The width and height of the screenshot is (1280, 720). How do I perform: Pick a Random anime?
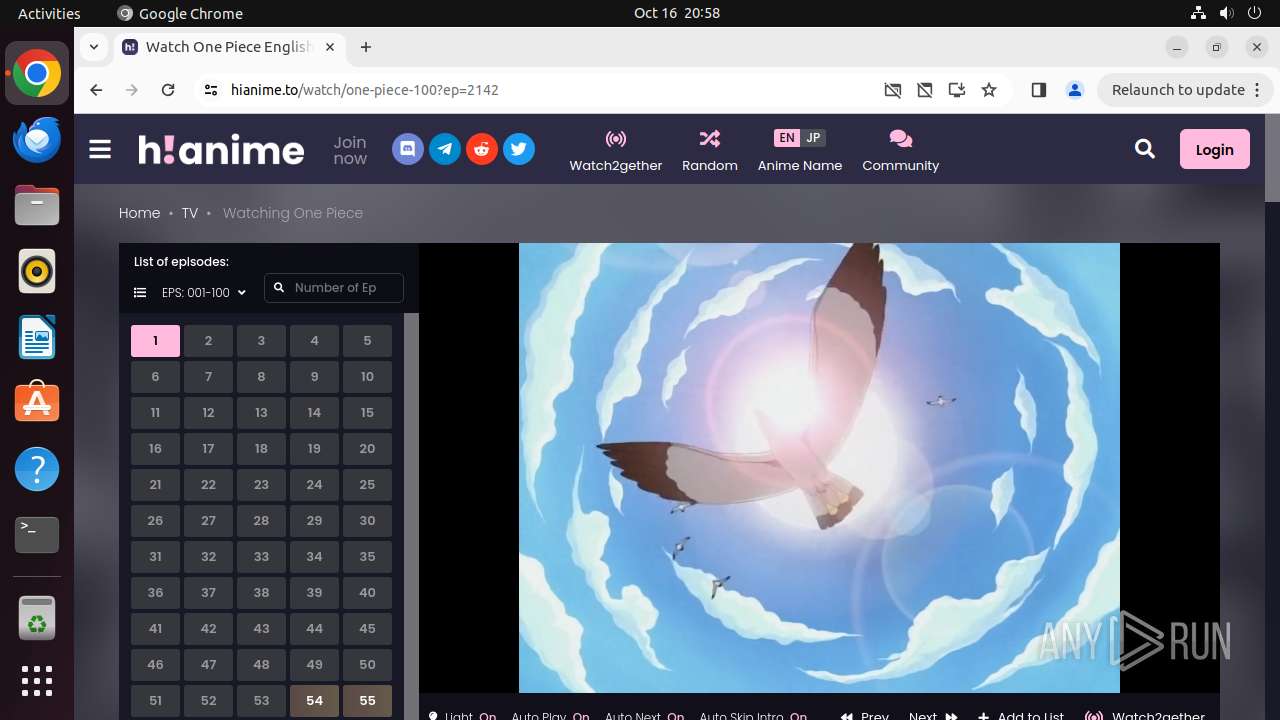710,151
